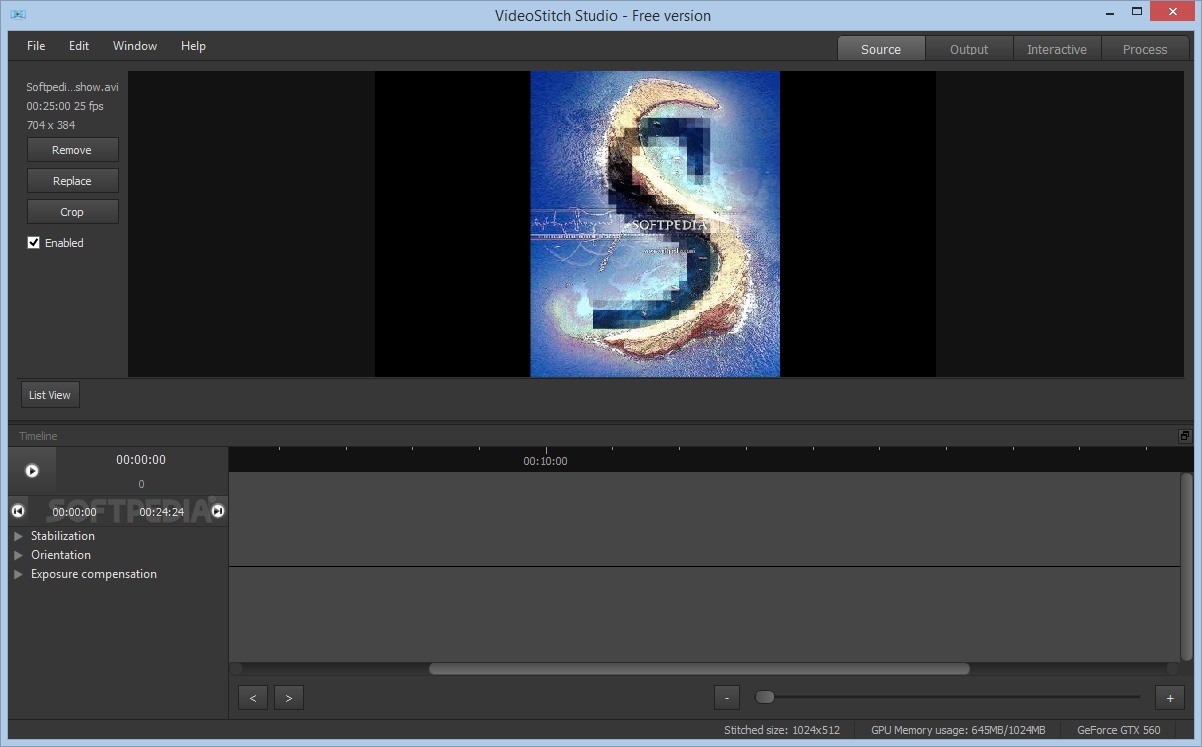Click Stitched size: 1024x512 status

pyautogui.click(x=782, y=730)
